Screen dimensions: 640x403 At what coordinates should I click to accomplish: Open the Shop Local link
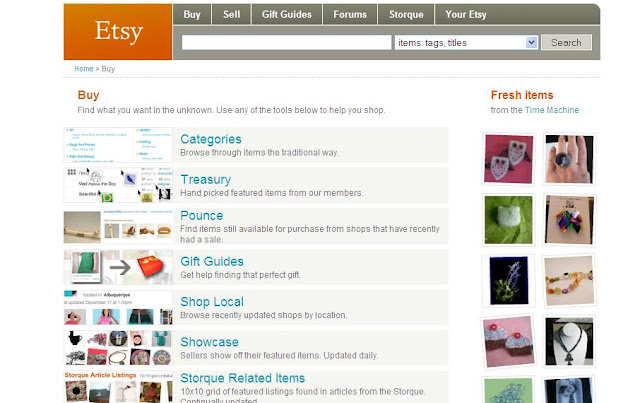point(212,301)
